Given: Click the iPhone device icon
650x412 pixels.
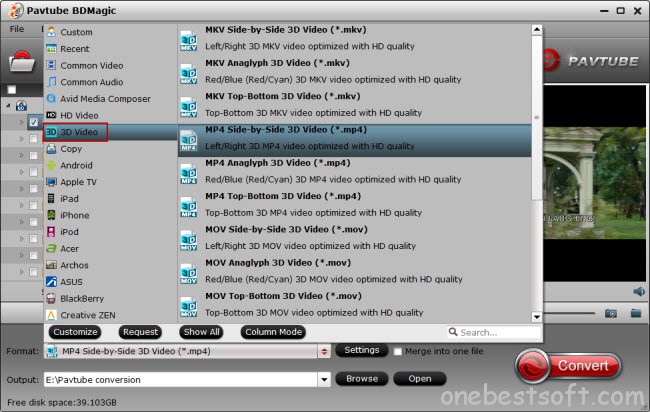Looking at the screenshot, I should tap(51, 215).
